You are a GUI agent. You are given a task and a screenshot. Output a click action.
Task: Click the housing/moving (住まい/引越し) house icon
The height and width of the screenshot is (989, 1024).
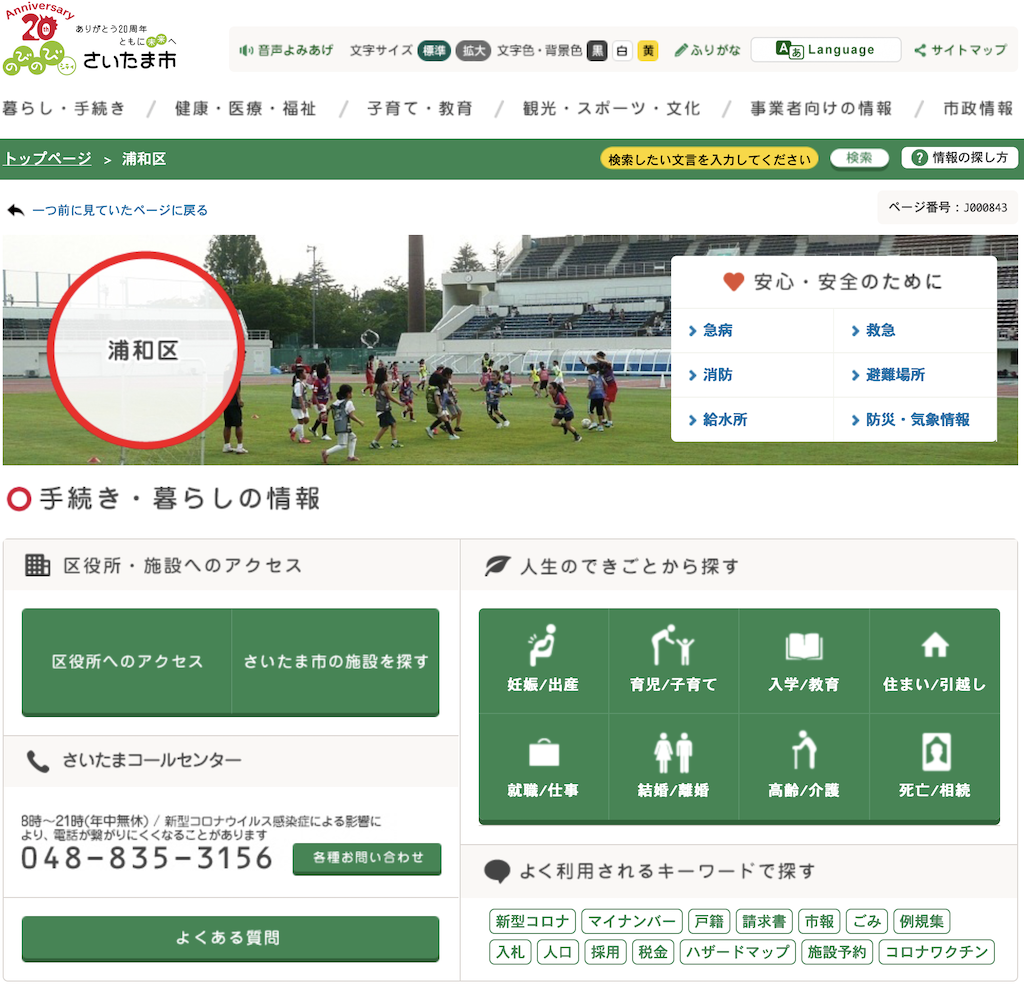934,645
